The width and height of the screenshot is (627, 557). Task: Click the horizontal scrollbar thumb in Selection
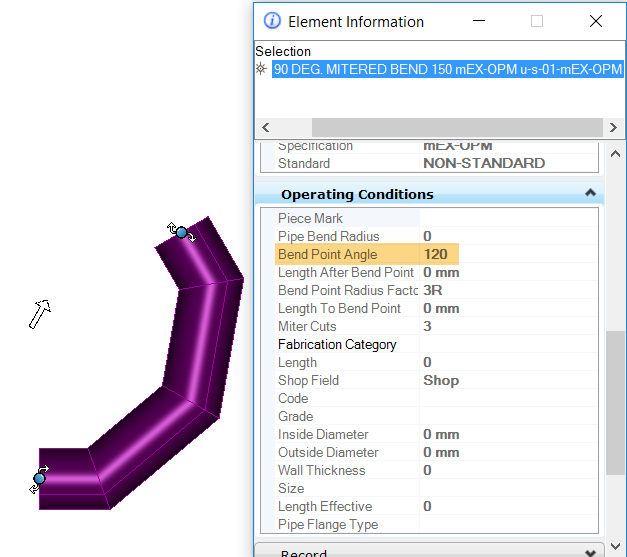tap(457, 128)
